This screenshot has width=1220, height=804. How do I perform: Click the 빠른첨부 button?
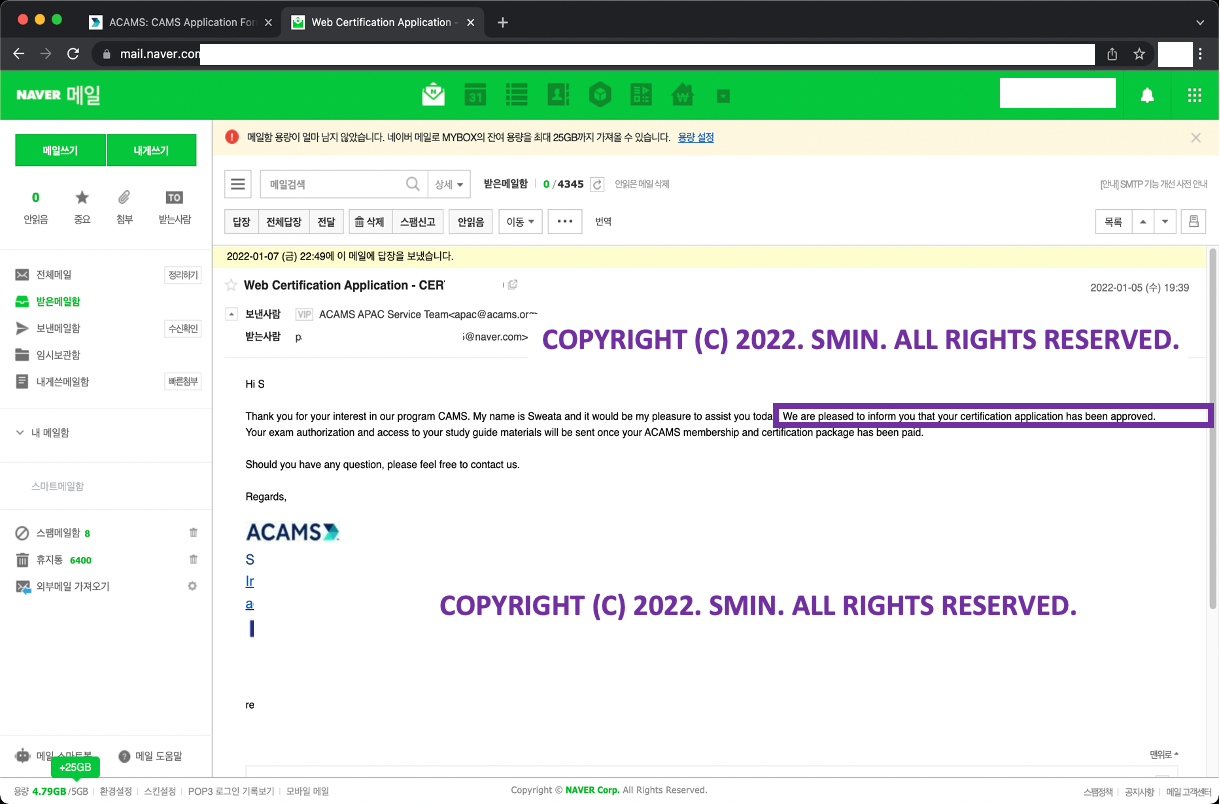pos(182,382)
